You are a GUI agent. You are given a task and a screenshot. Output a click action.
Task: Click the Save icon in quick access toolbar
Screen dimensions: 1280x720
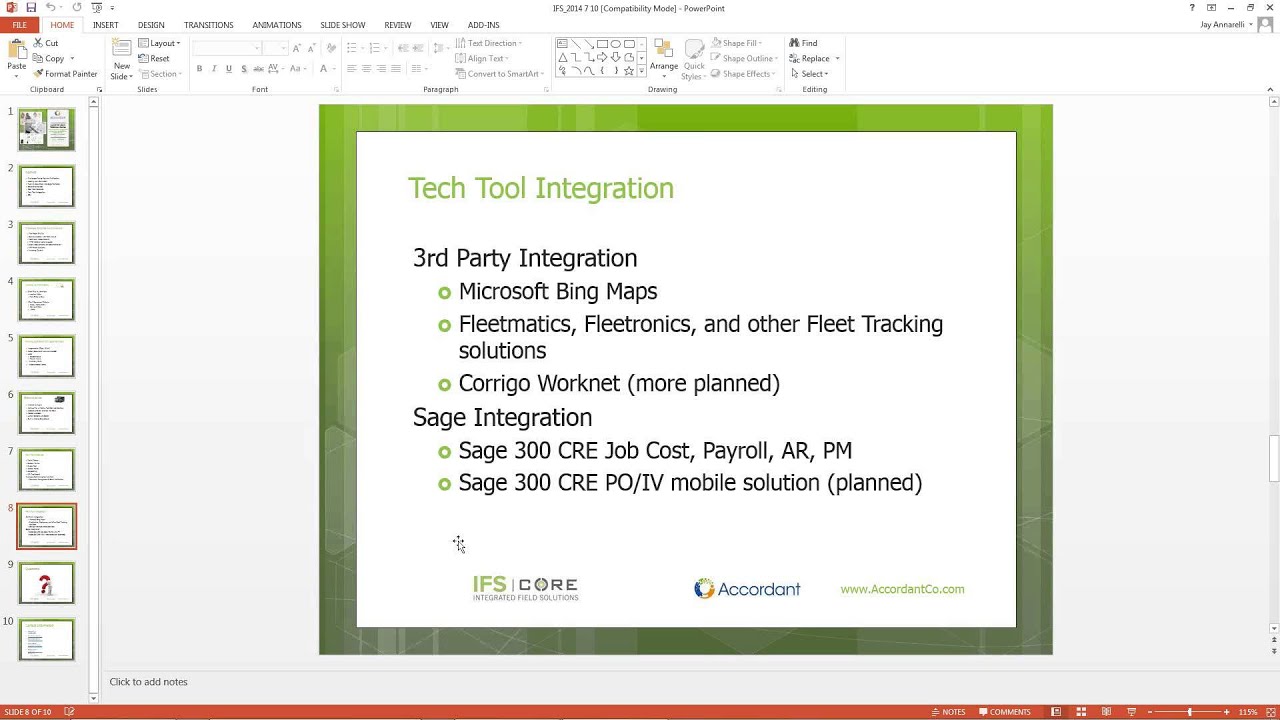tap(31, 8)
